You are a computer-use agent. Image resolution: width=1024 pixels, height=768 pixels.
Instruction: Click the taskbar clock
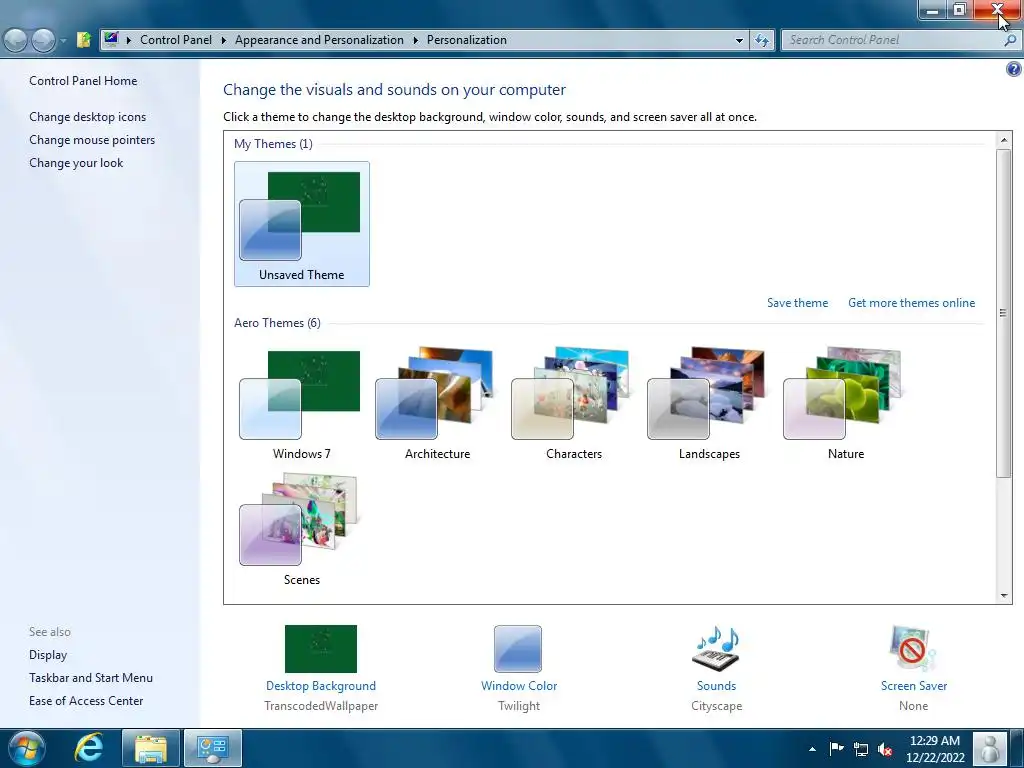pos(935,749)
